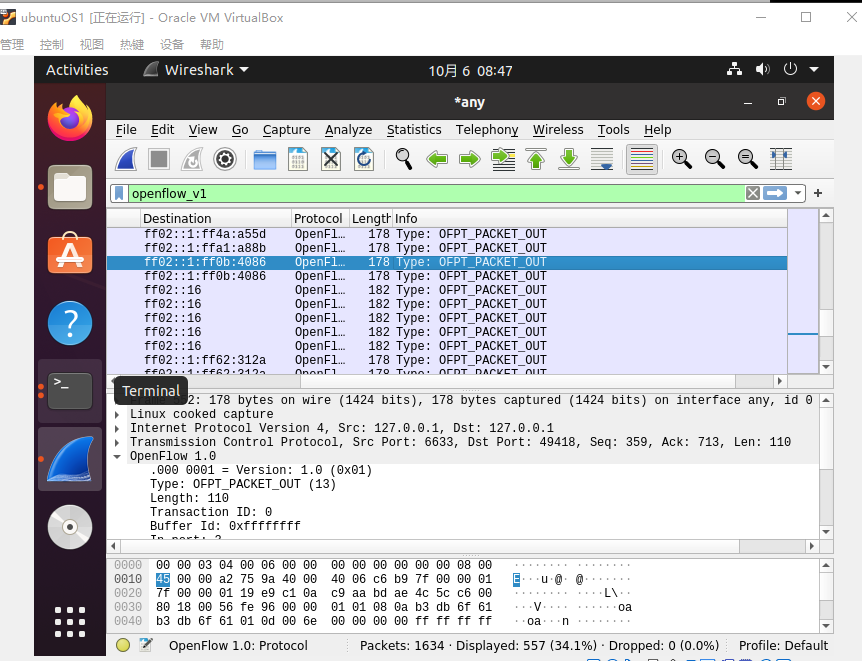Open the Capture menu

click(286, 130)
